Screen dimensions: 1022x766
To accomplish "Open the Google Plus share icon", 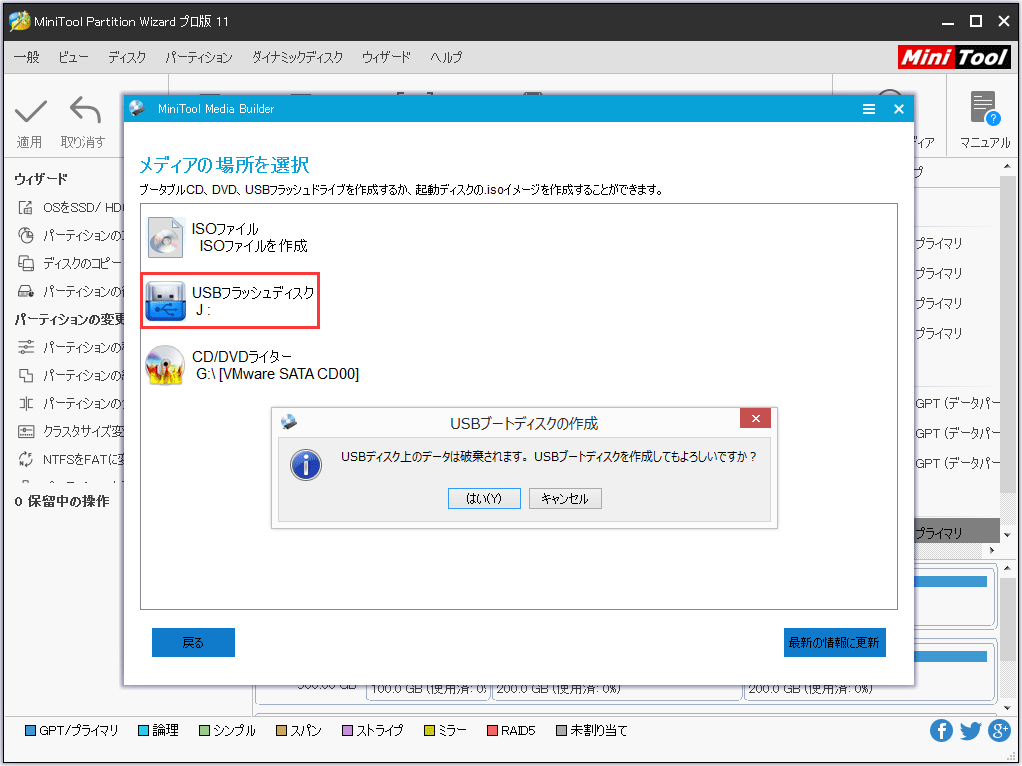I will pyautogui.click(x=999, y=731).
